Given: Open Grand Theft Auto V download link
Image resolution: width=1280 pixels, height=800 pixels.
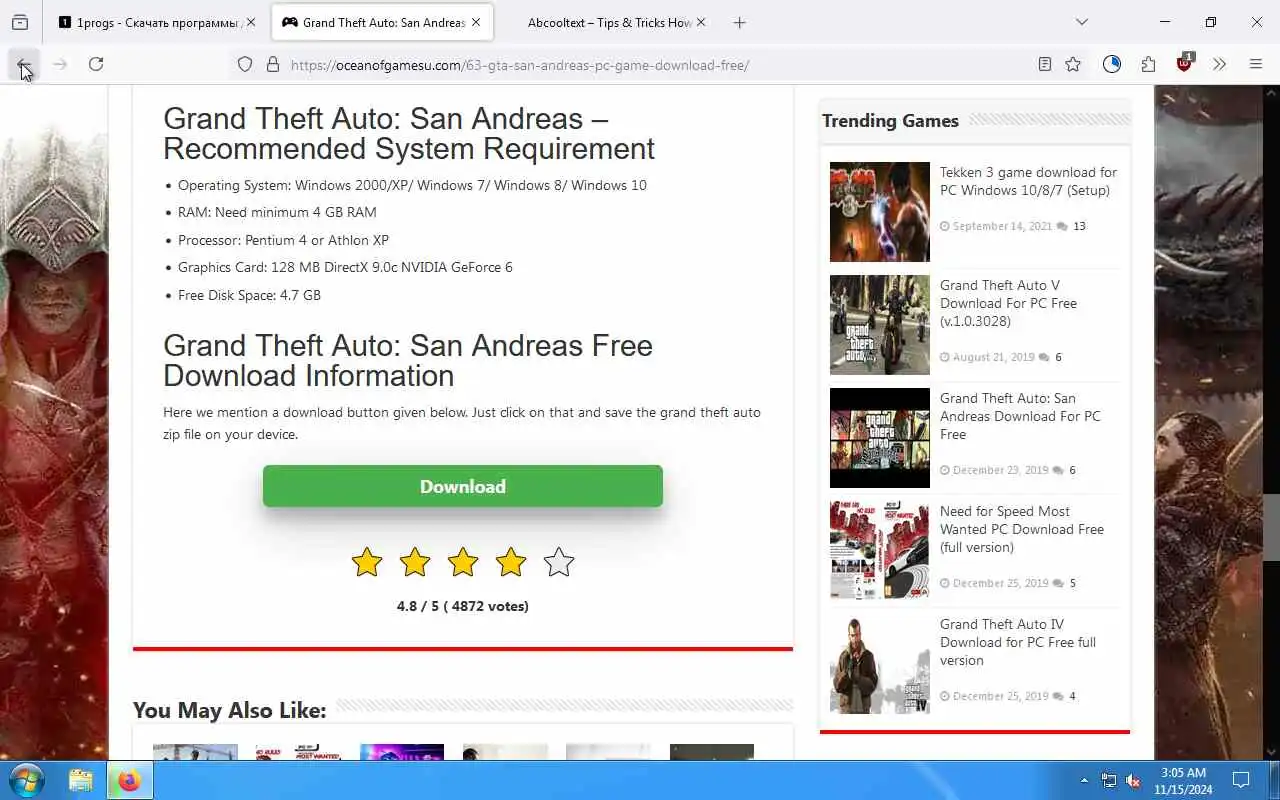Looking at the screenshot, I should [x=1008, y=303].
